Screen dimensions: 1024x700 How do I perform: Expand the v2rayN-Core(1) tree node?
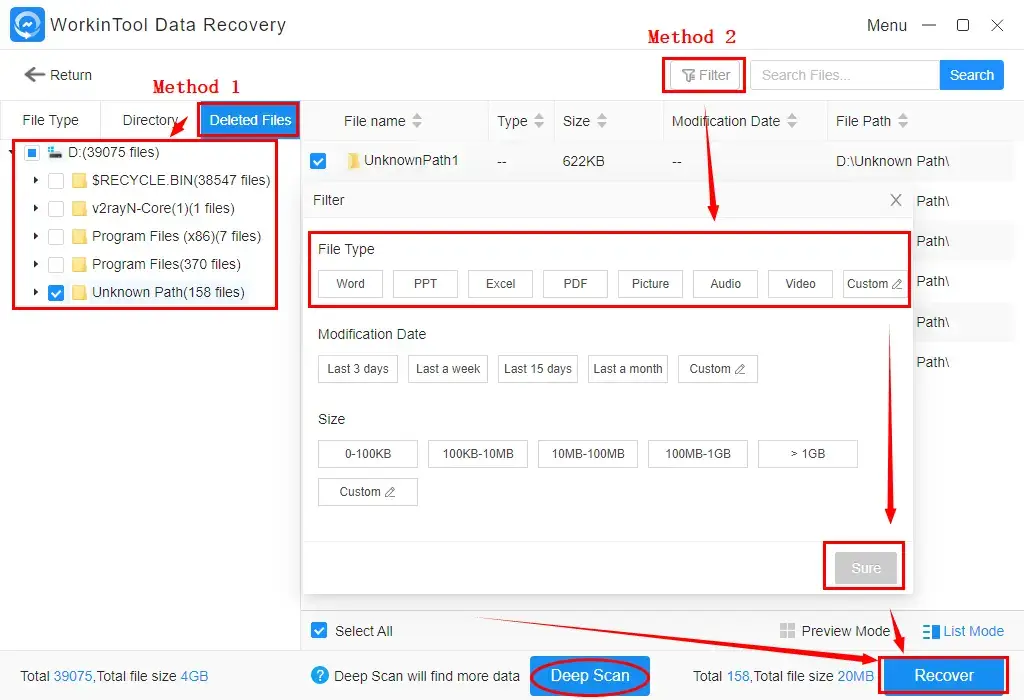(35, 208)
